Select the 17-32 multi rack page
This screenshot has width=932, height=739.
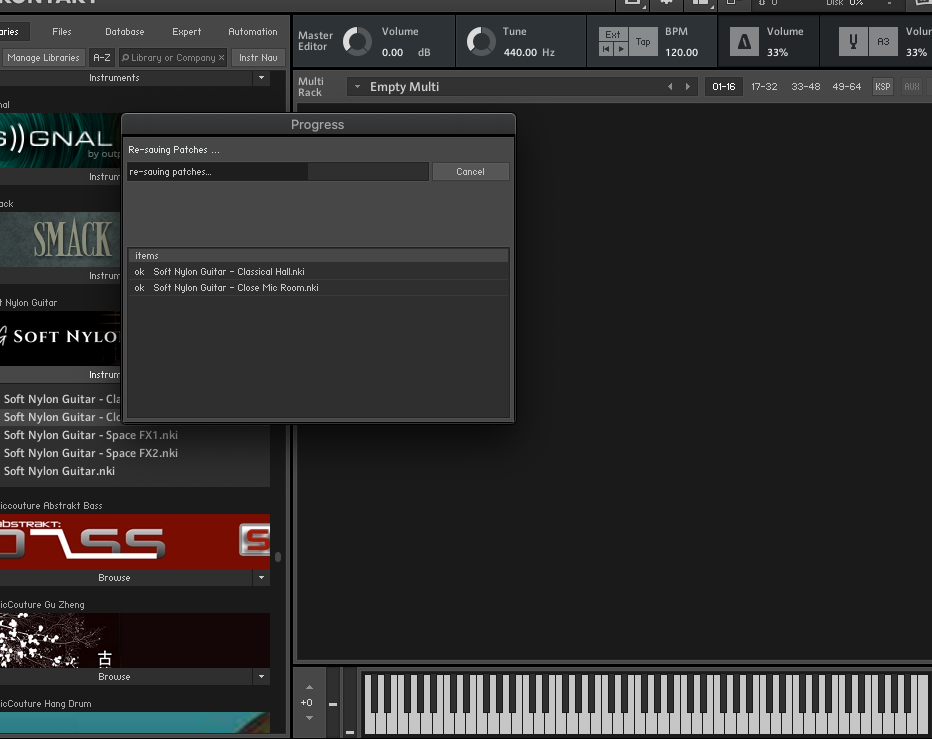click(764, 87)
